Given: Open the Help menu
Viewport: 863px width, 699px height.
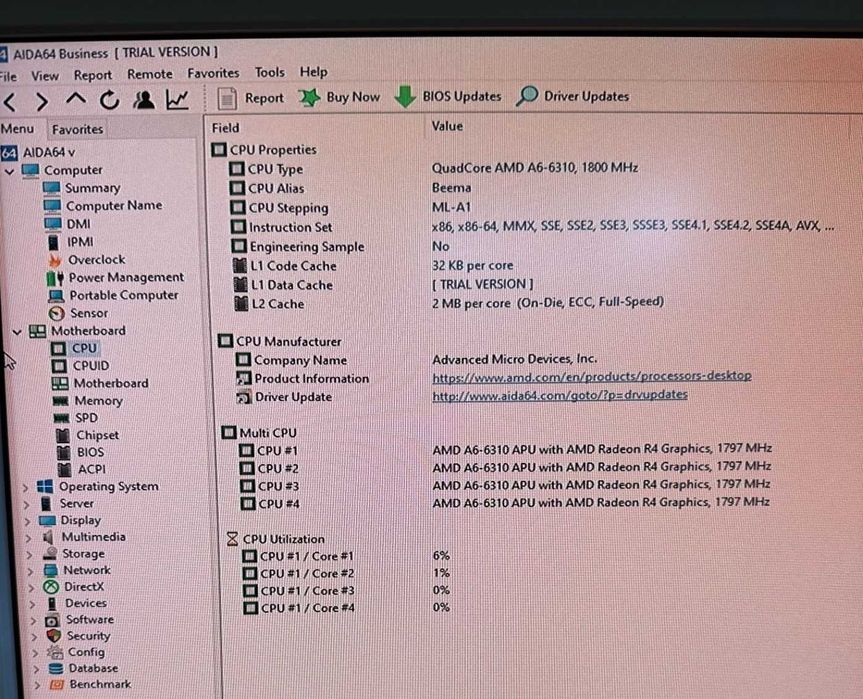Looking at the screenshot, I should (313, 72).
